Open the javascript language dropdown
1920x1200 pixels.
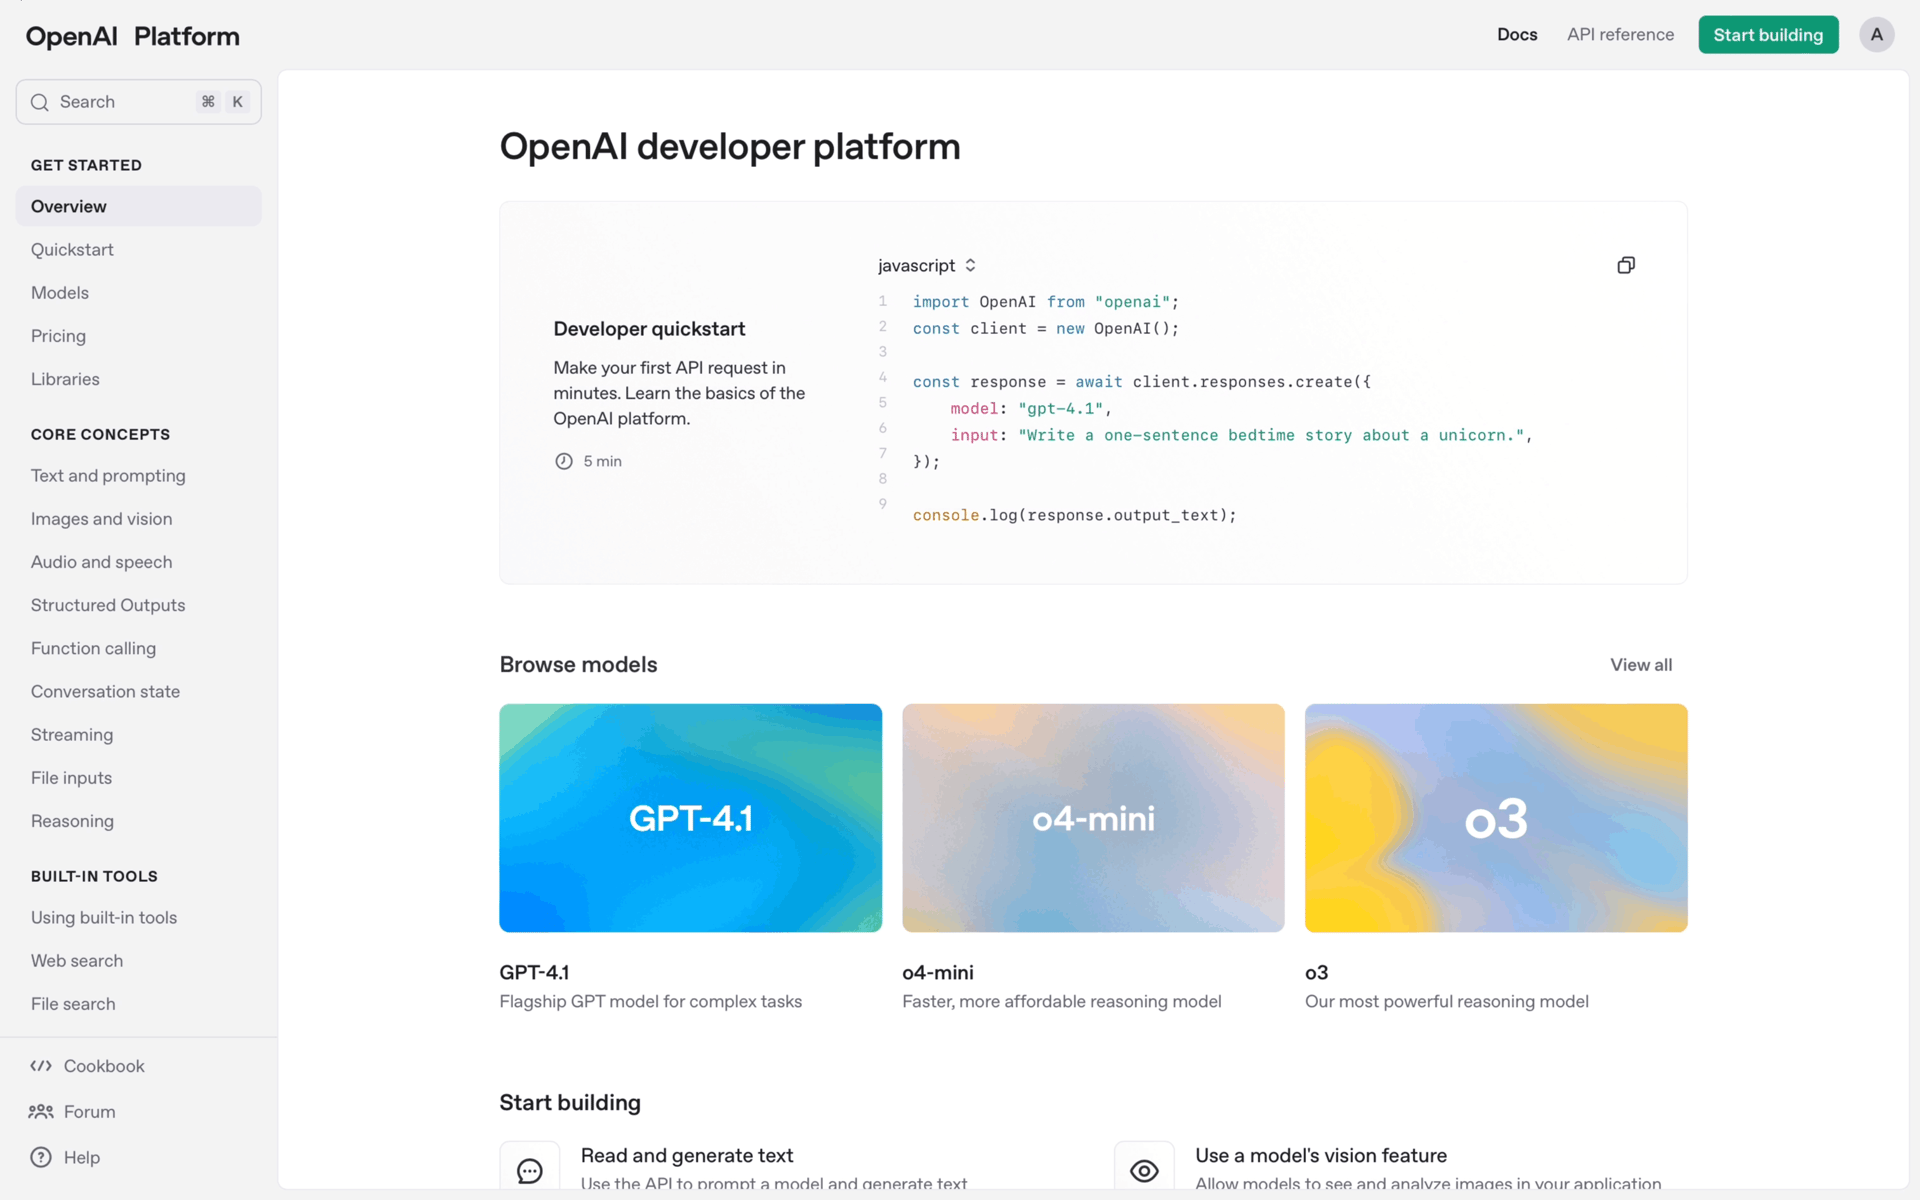927,265
